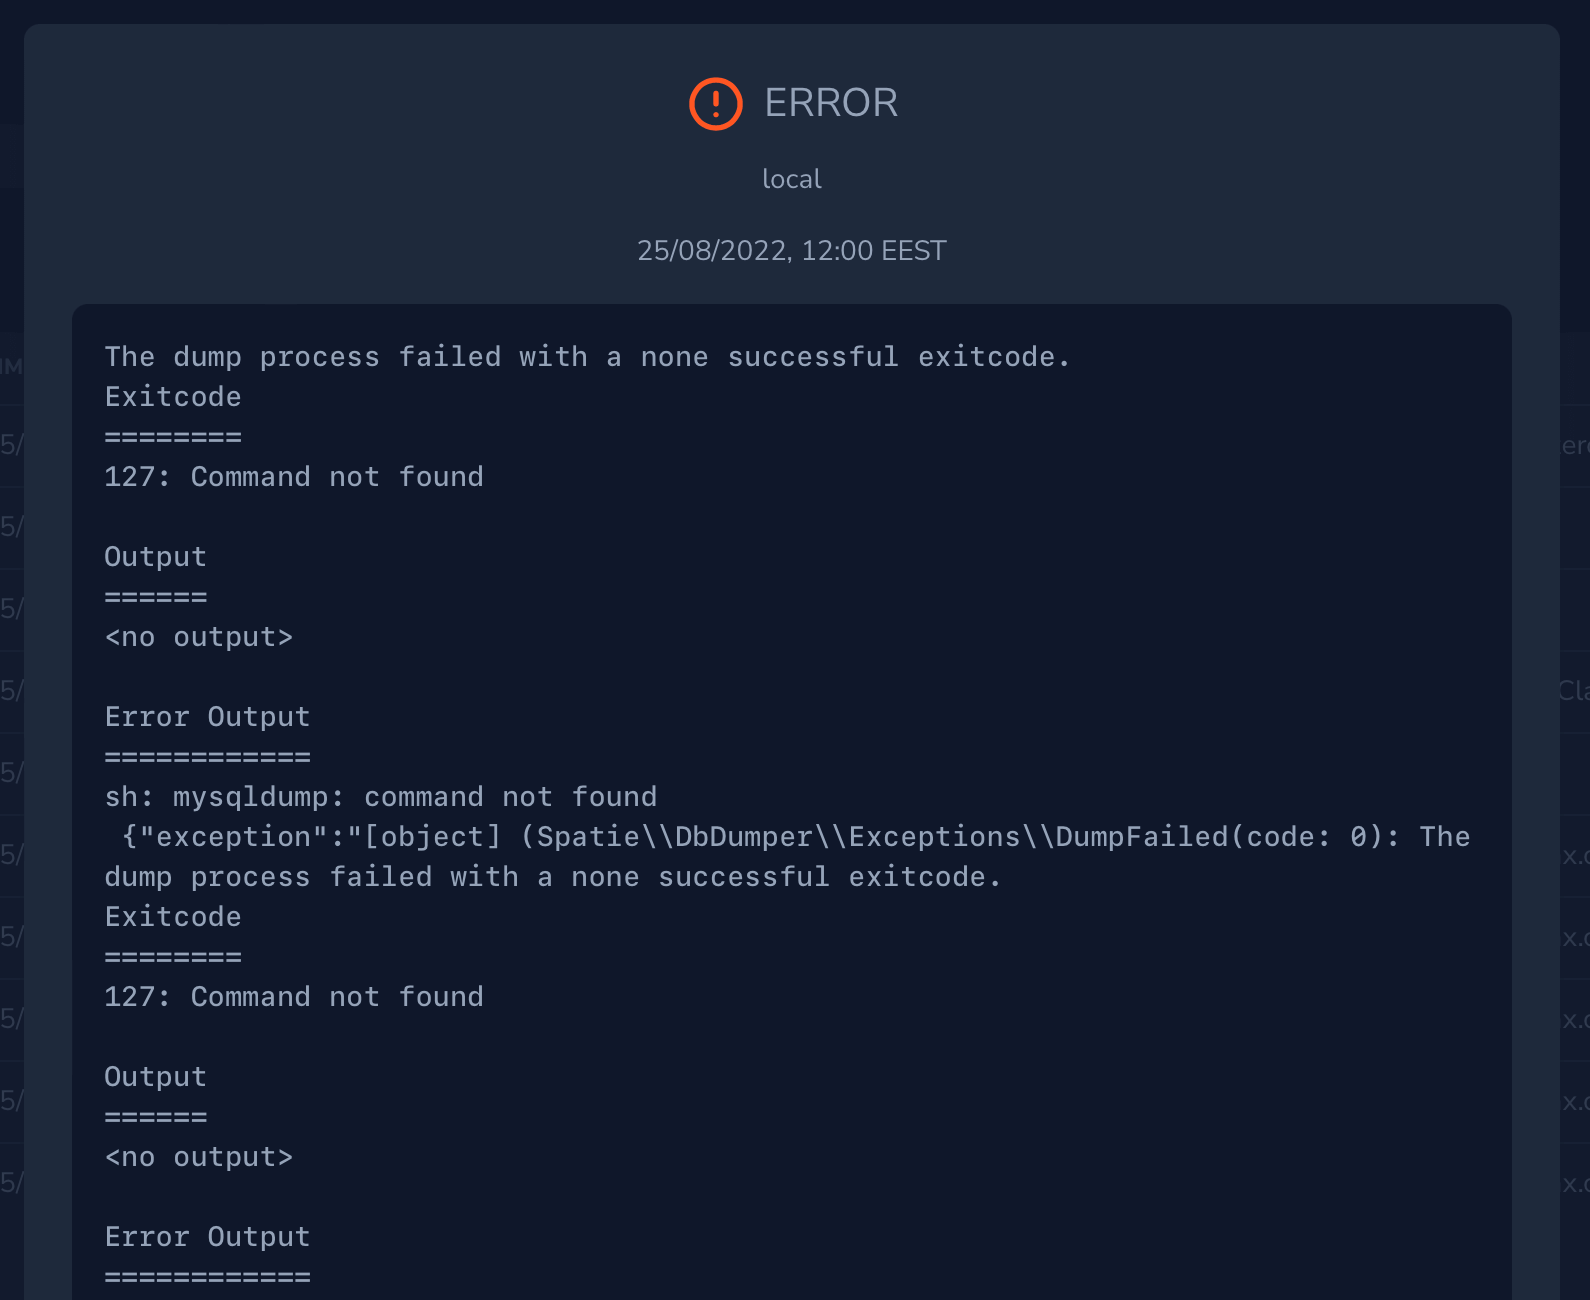The height and width of the screenshot is (1300, 1590).
Task: Click the x.c cell in rightmost column
Action: [x=1580, y=855]
